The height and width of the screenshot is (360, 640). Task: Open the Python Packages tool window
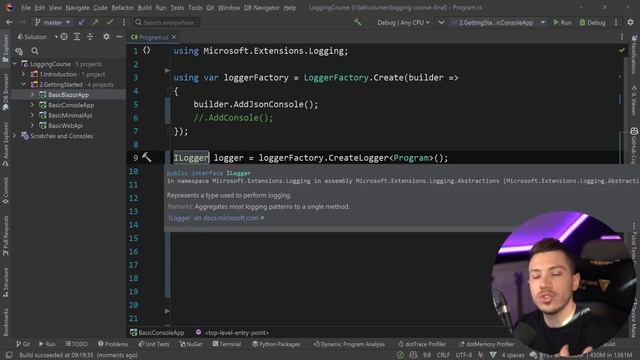(x=276, y=344)
